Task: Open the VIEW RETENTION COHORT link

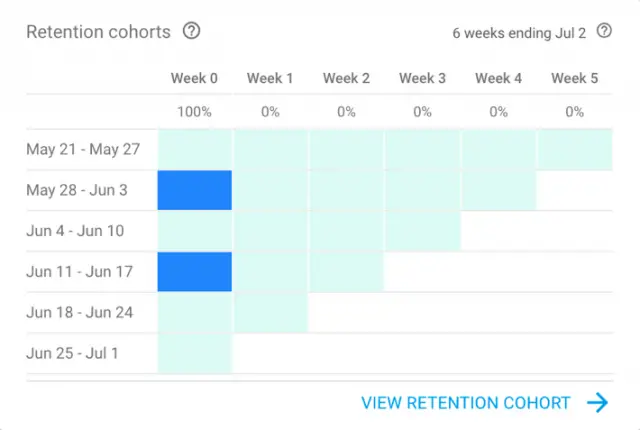Action: point(466,403)
